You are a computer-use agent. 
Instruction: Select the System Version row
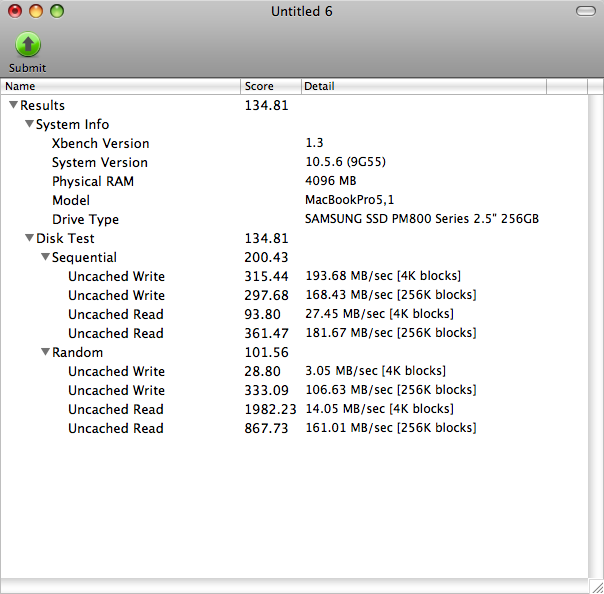click(294, 162)
